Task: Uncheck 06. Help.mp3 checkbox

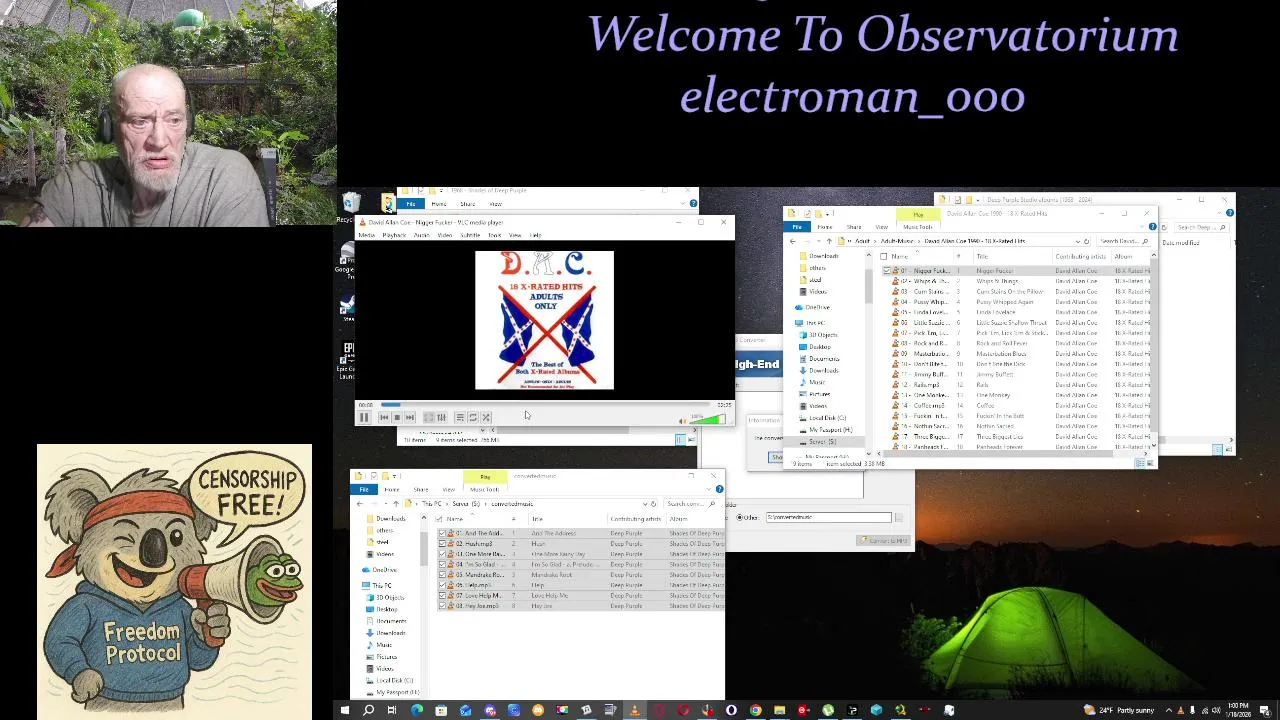Action: (443, 585)
